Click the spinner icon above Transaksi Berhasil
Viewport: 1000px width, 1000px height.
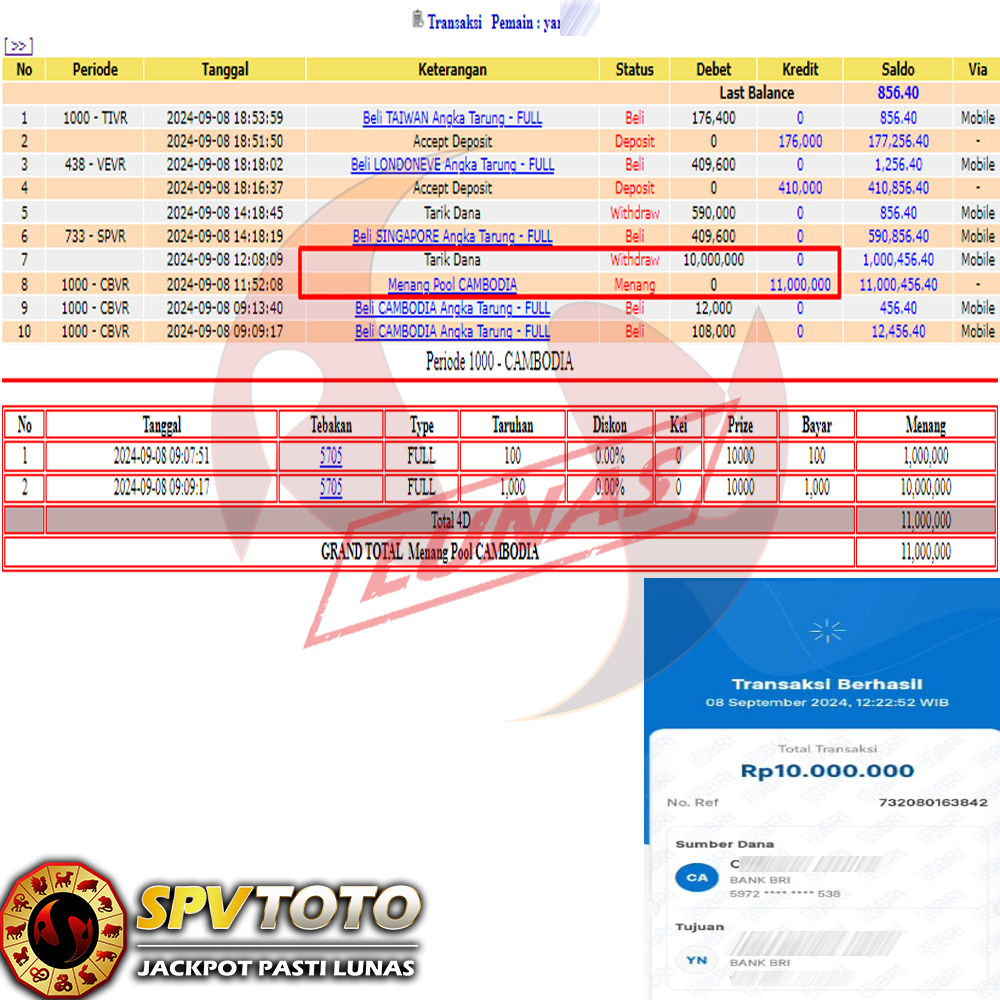pyautogui.click(x=826, y=631)
